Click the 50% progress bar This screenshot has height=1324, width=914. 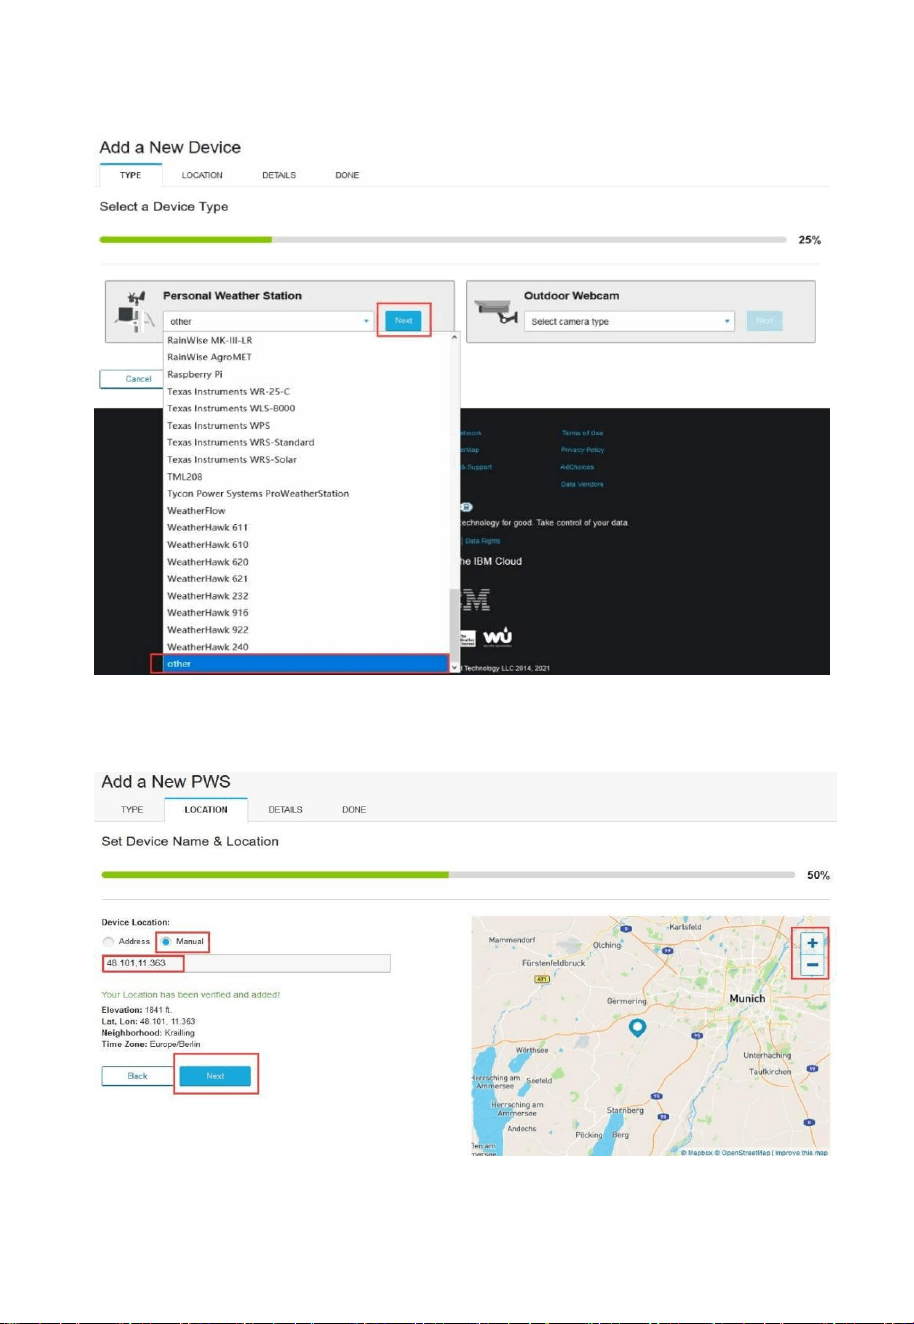point(449,875)
